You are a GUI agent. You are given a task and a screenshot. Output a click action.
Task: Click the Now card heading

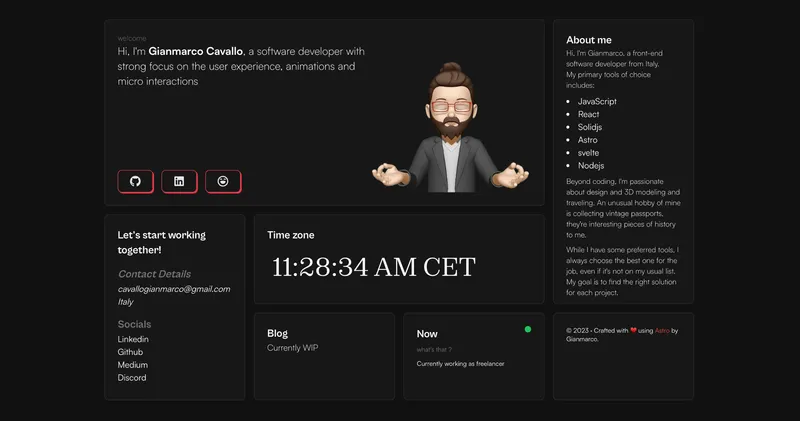point(427,334)
